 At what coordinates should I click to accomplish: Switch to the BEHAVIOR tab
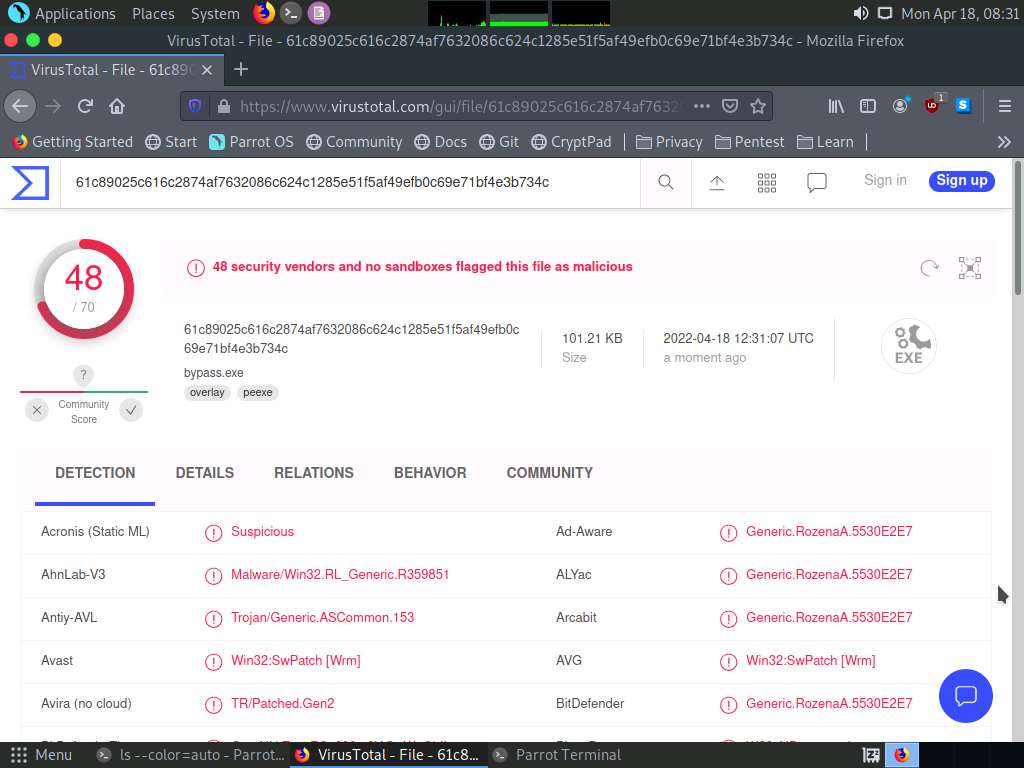(x=430, y=473)
